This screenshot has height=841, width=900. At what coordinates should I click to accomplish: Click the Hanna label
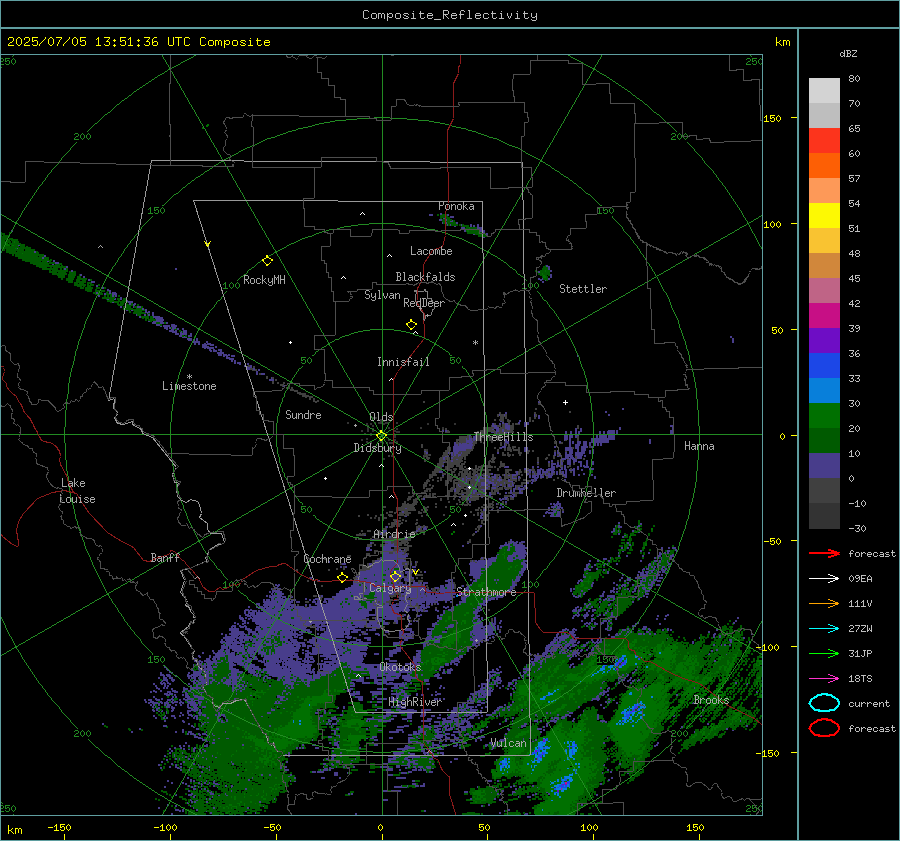699,446
